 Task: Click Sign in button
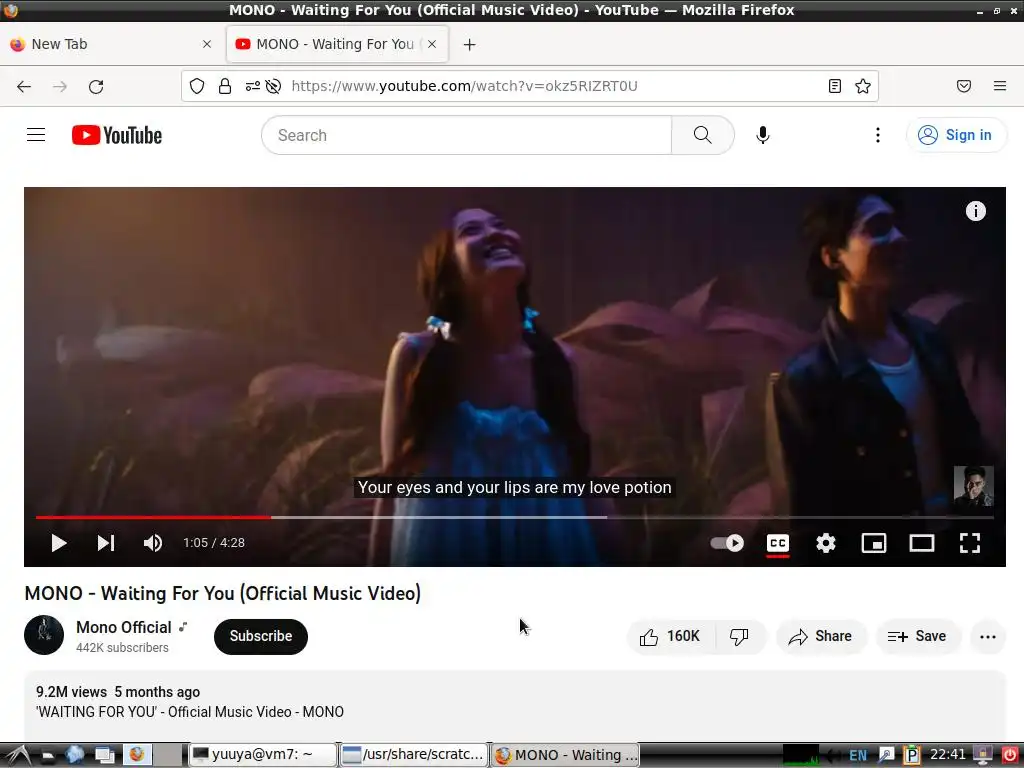[x=955, y=135]
